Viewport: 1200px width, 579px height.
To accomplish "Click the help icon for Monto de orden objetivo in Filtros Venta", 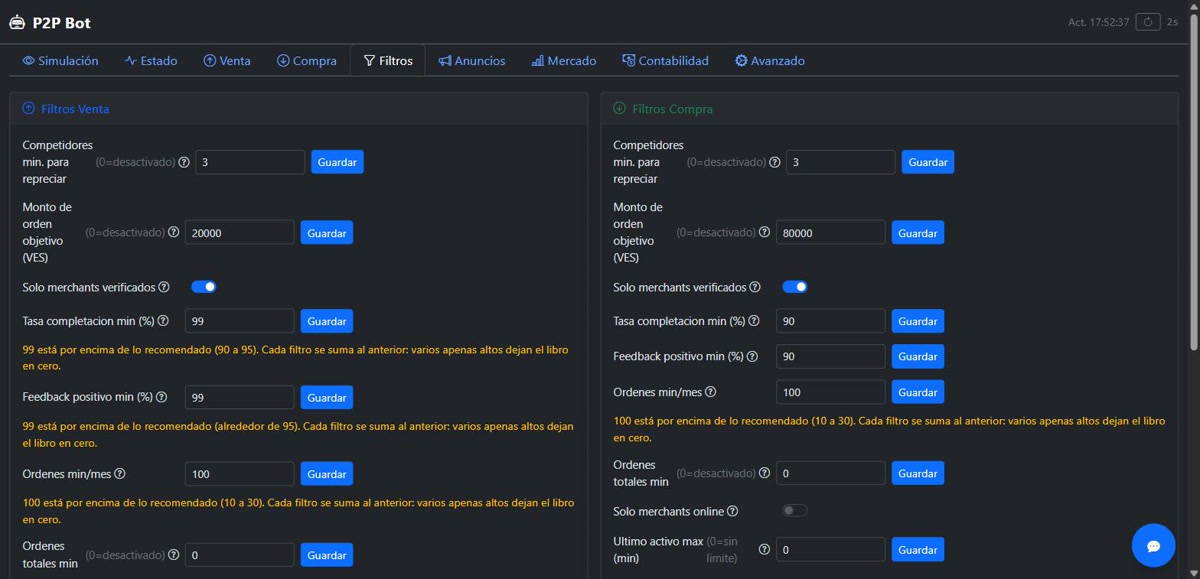I will [x=173, y=232].
